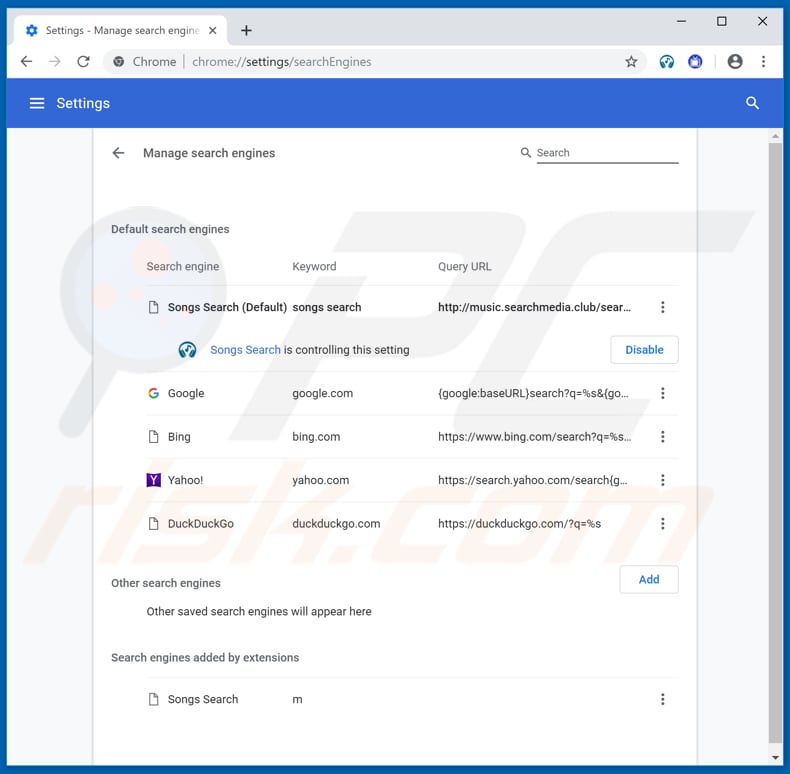Minimize the Chrome window

pyautogui.click(x=681, y=21)
